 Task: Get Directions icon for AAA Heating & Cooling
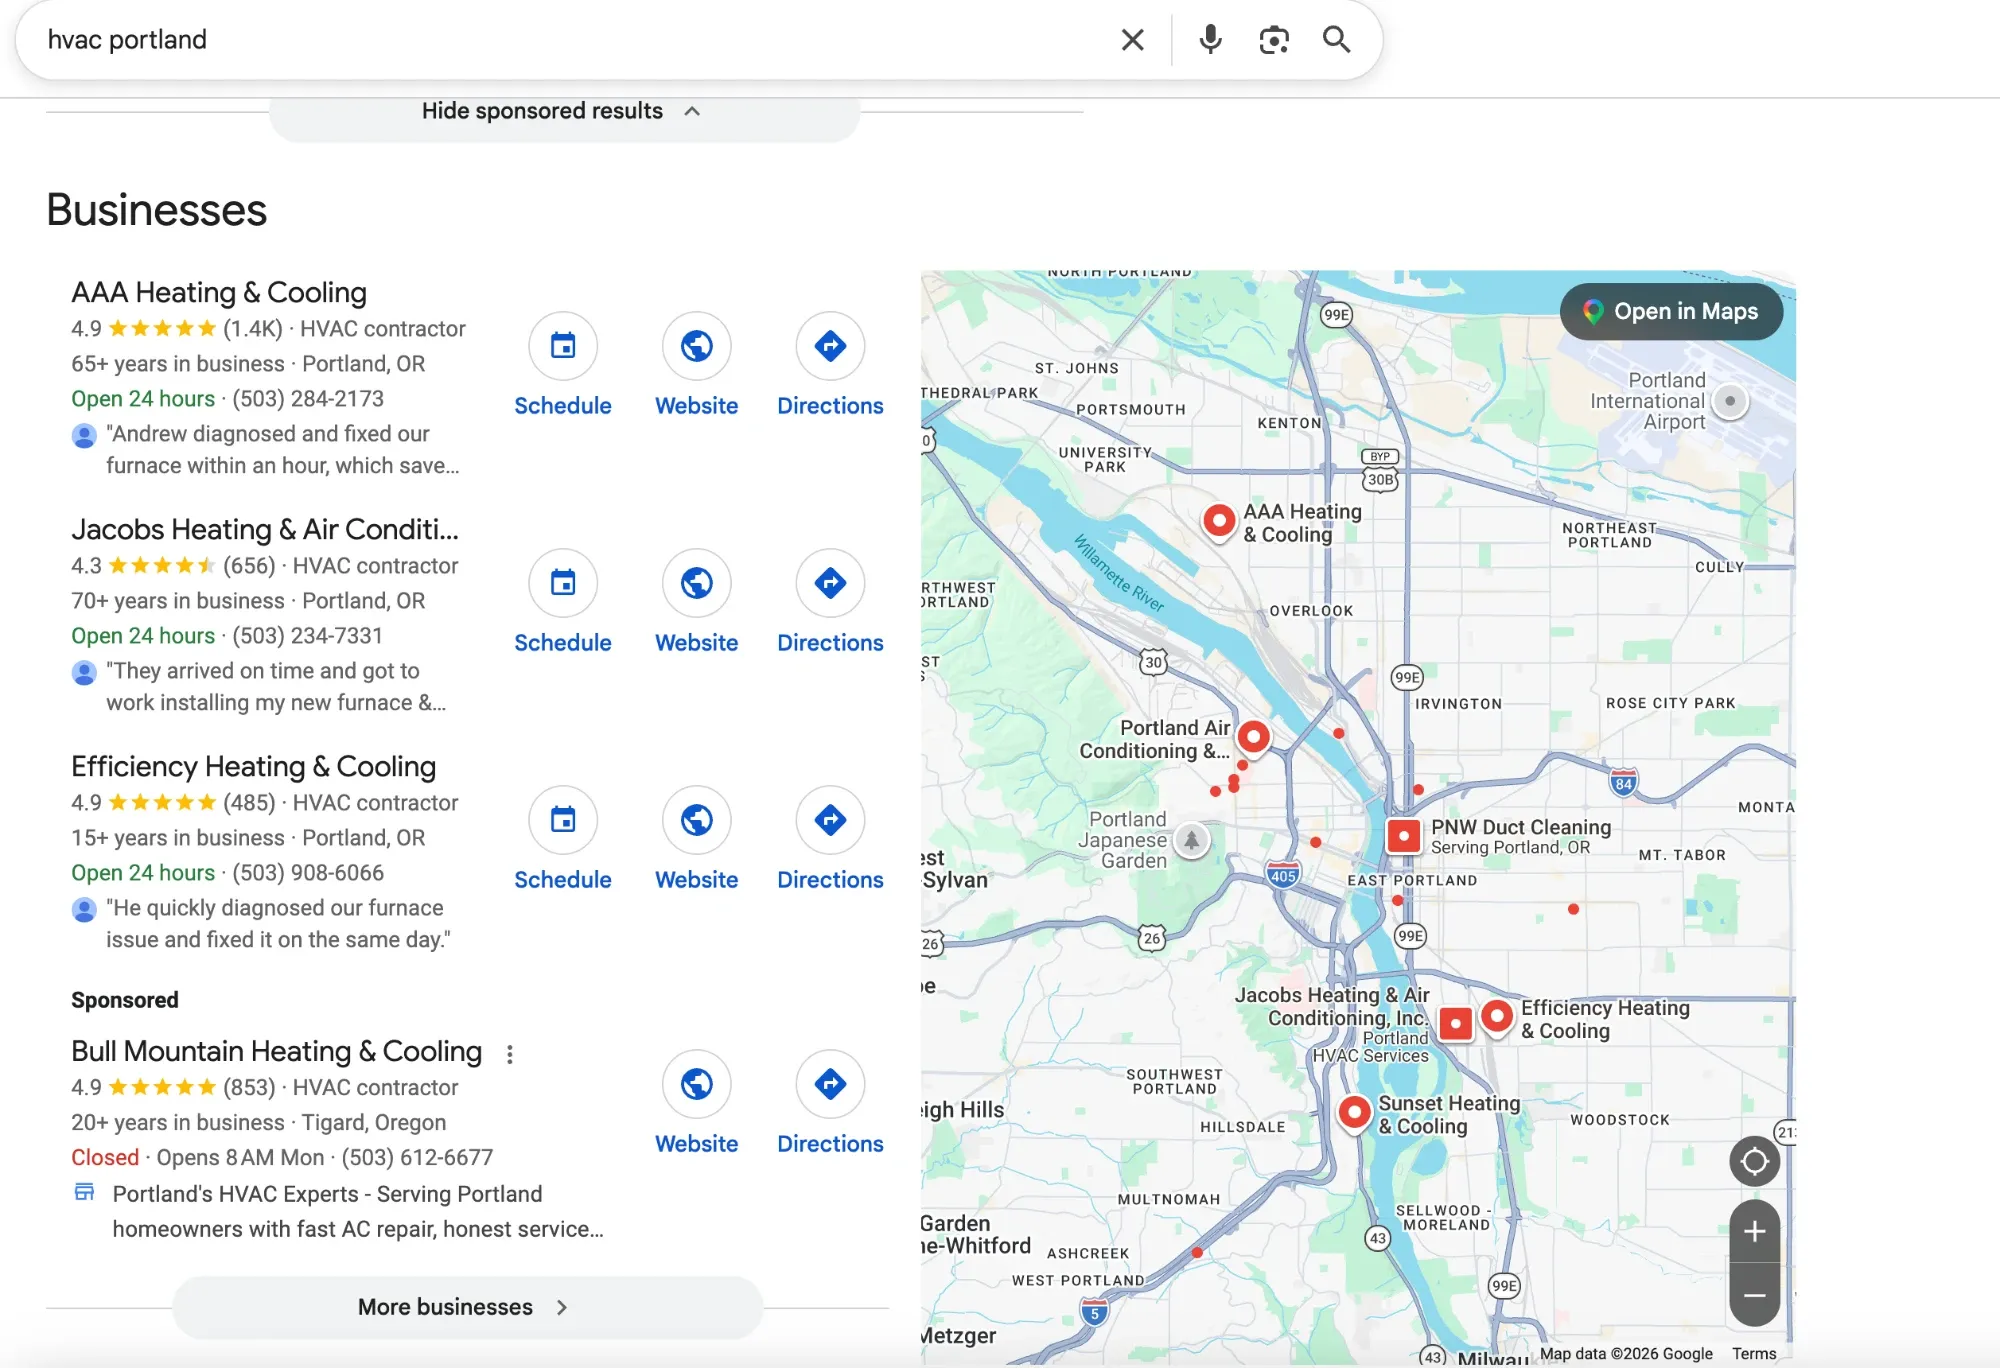[830, 346]
